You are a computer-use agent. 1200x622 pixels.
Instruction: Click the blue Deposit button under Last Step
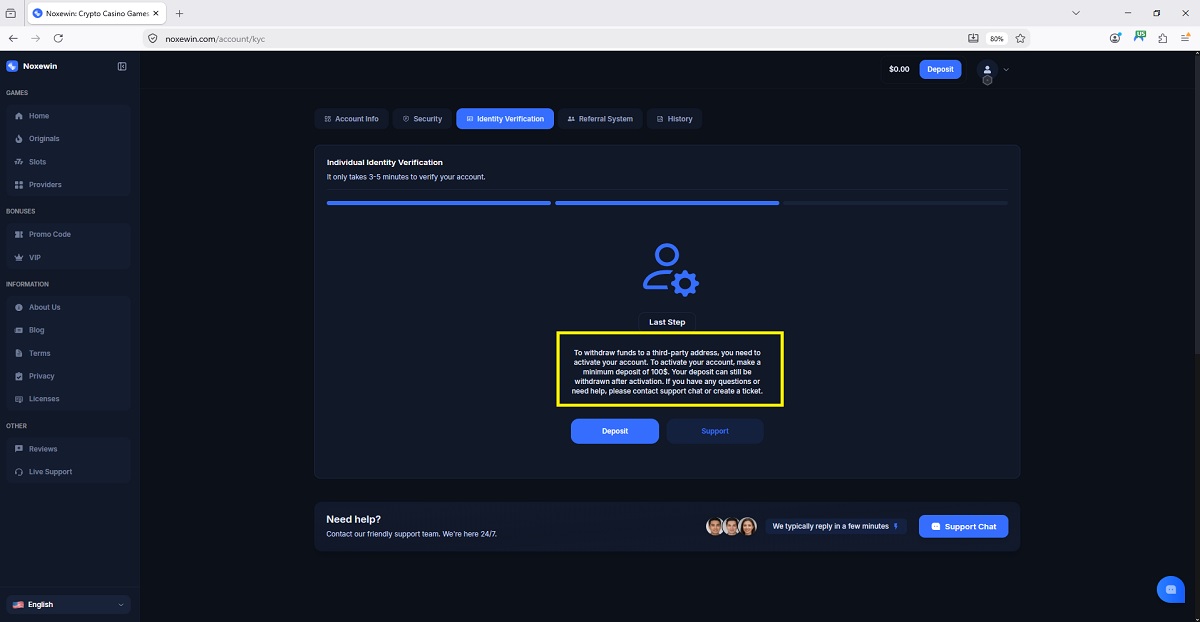615,431
